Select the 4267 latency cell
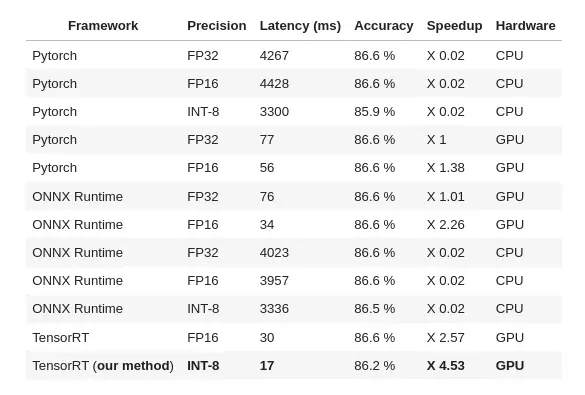Screen dimensions: 585x395 click(x=274, y=56)
